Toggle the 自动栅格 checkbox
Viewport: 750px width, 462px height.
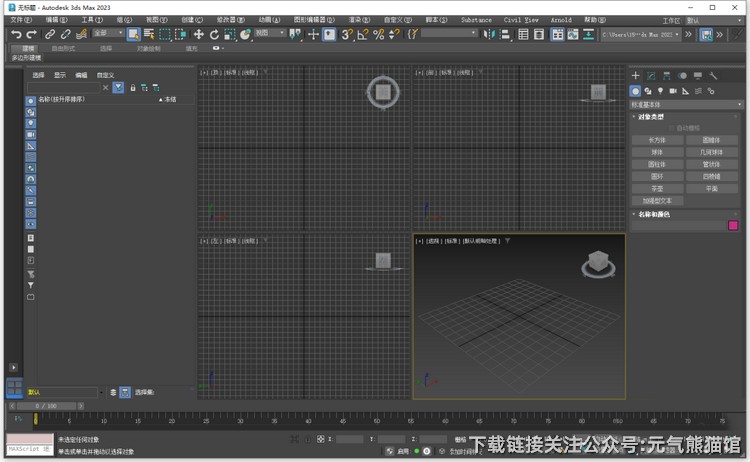[x=673, y=128]
